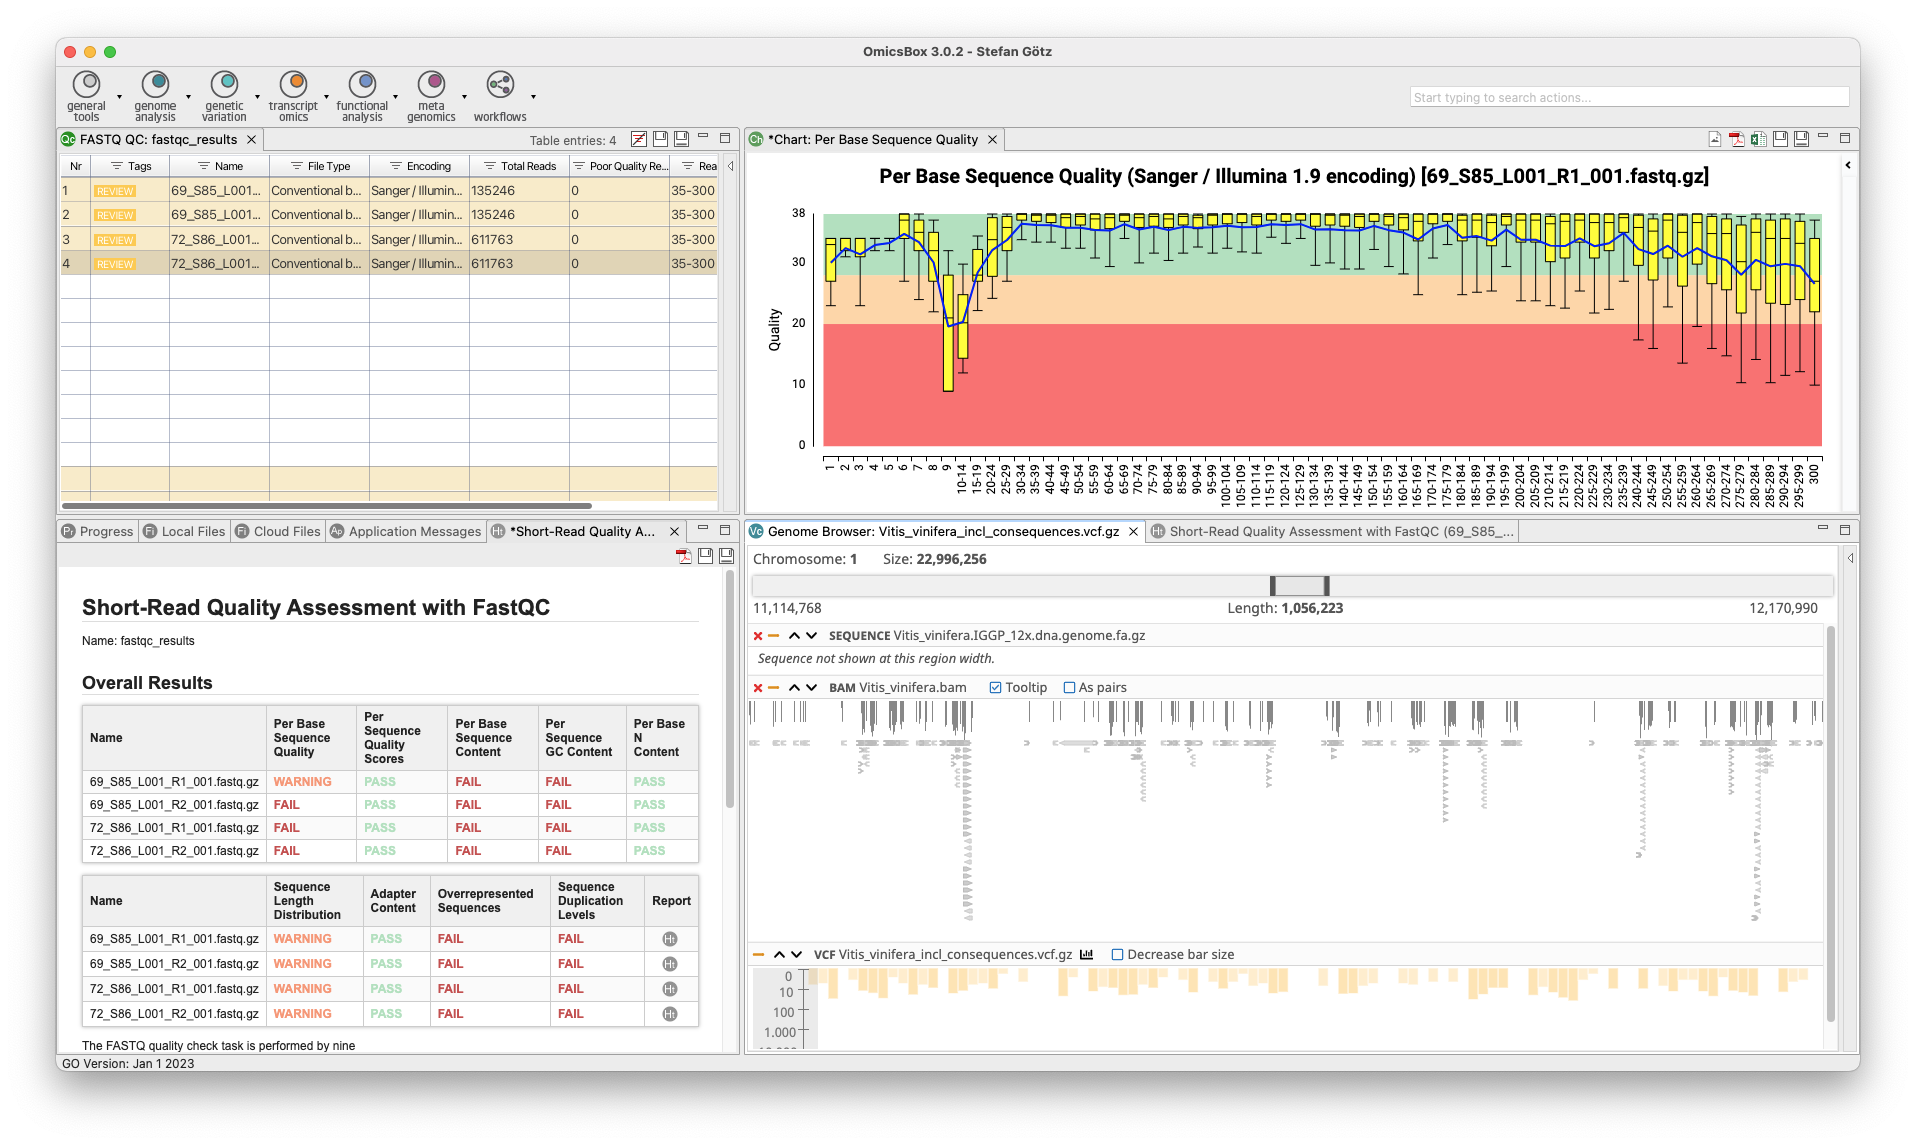Export chart data to Excel

tap(1758, 139)
